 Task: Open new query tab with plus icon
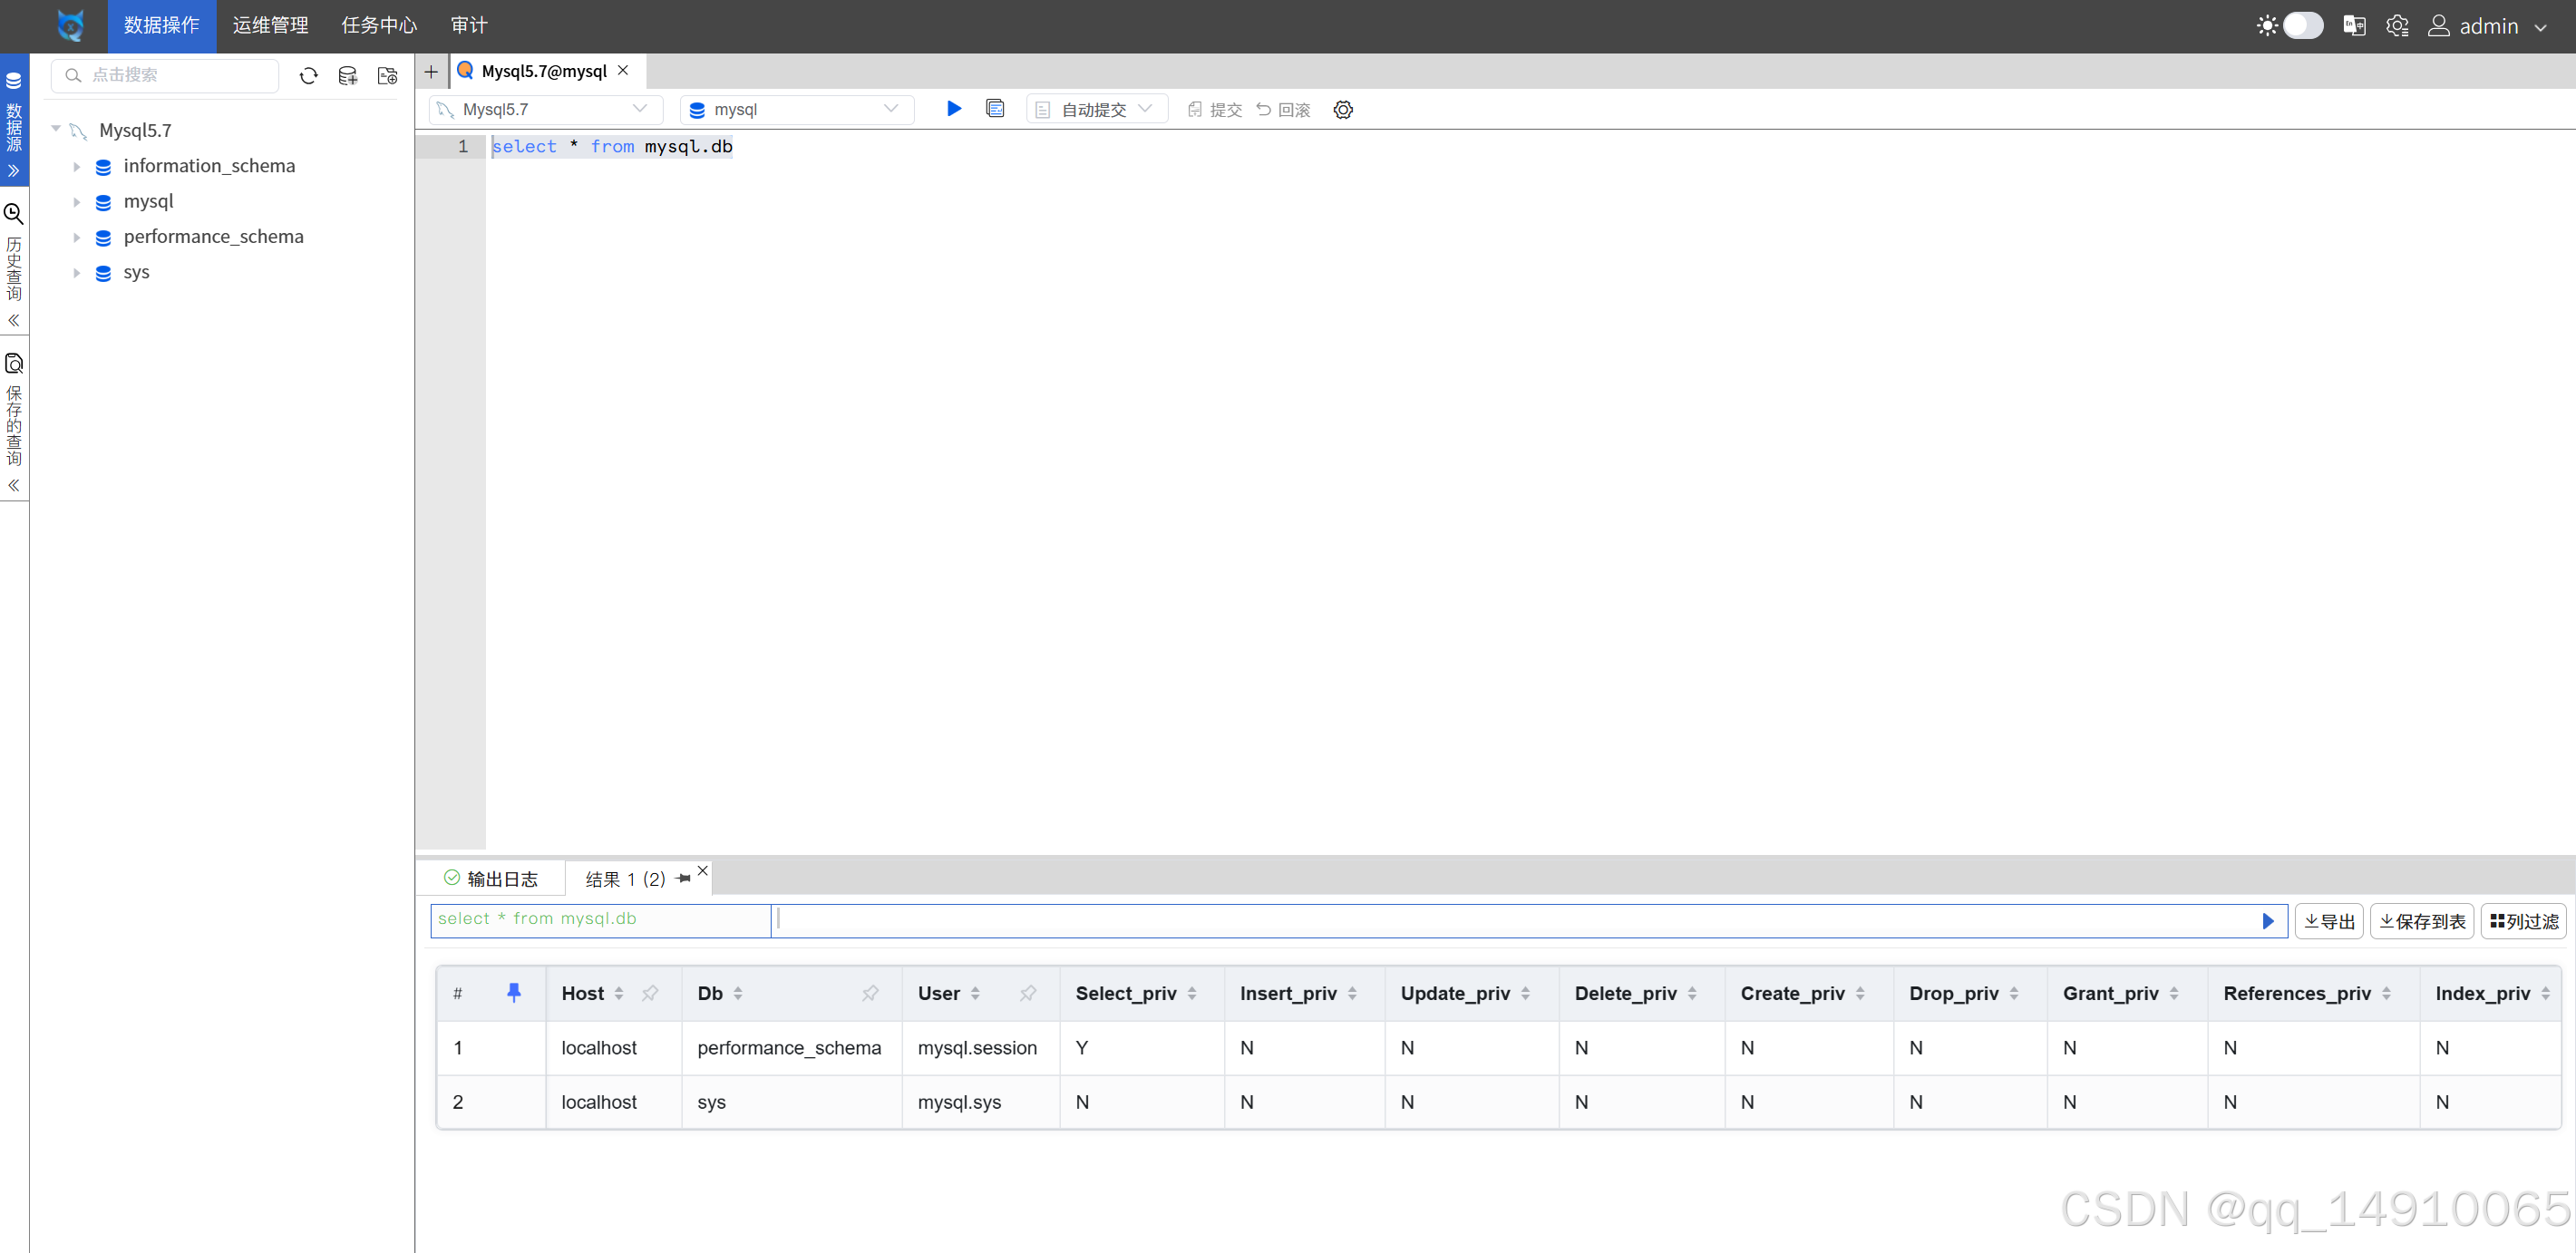pos(431,72)
